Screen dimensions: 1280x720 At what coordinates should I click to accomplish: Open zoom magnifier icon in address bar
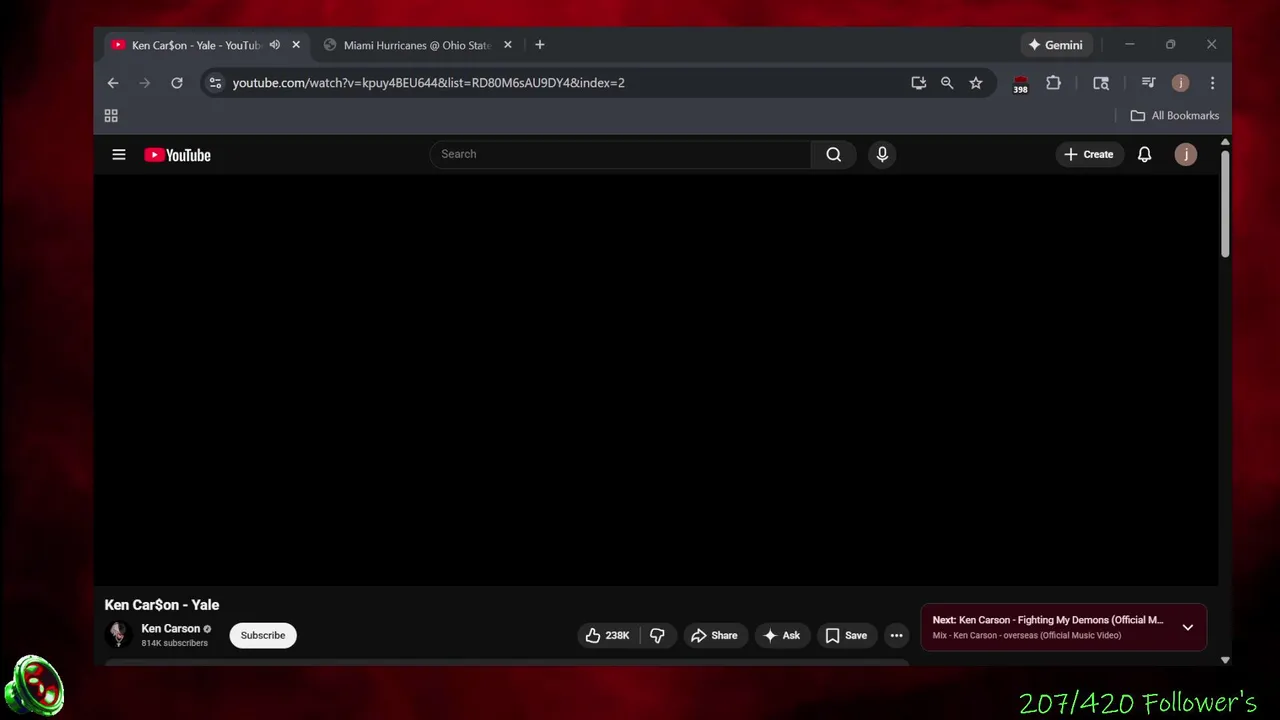(x=947, y=83)
